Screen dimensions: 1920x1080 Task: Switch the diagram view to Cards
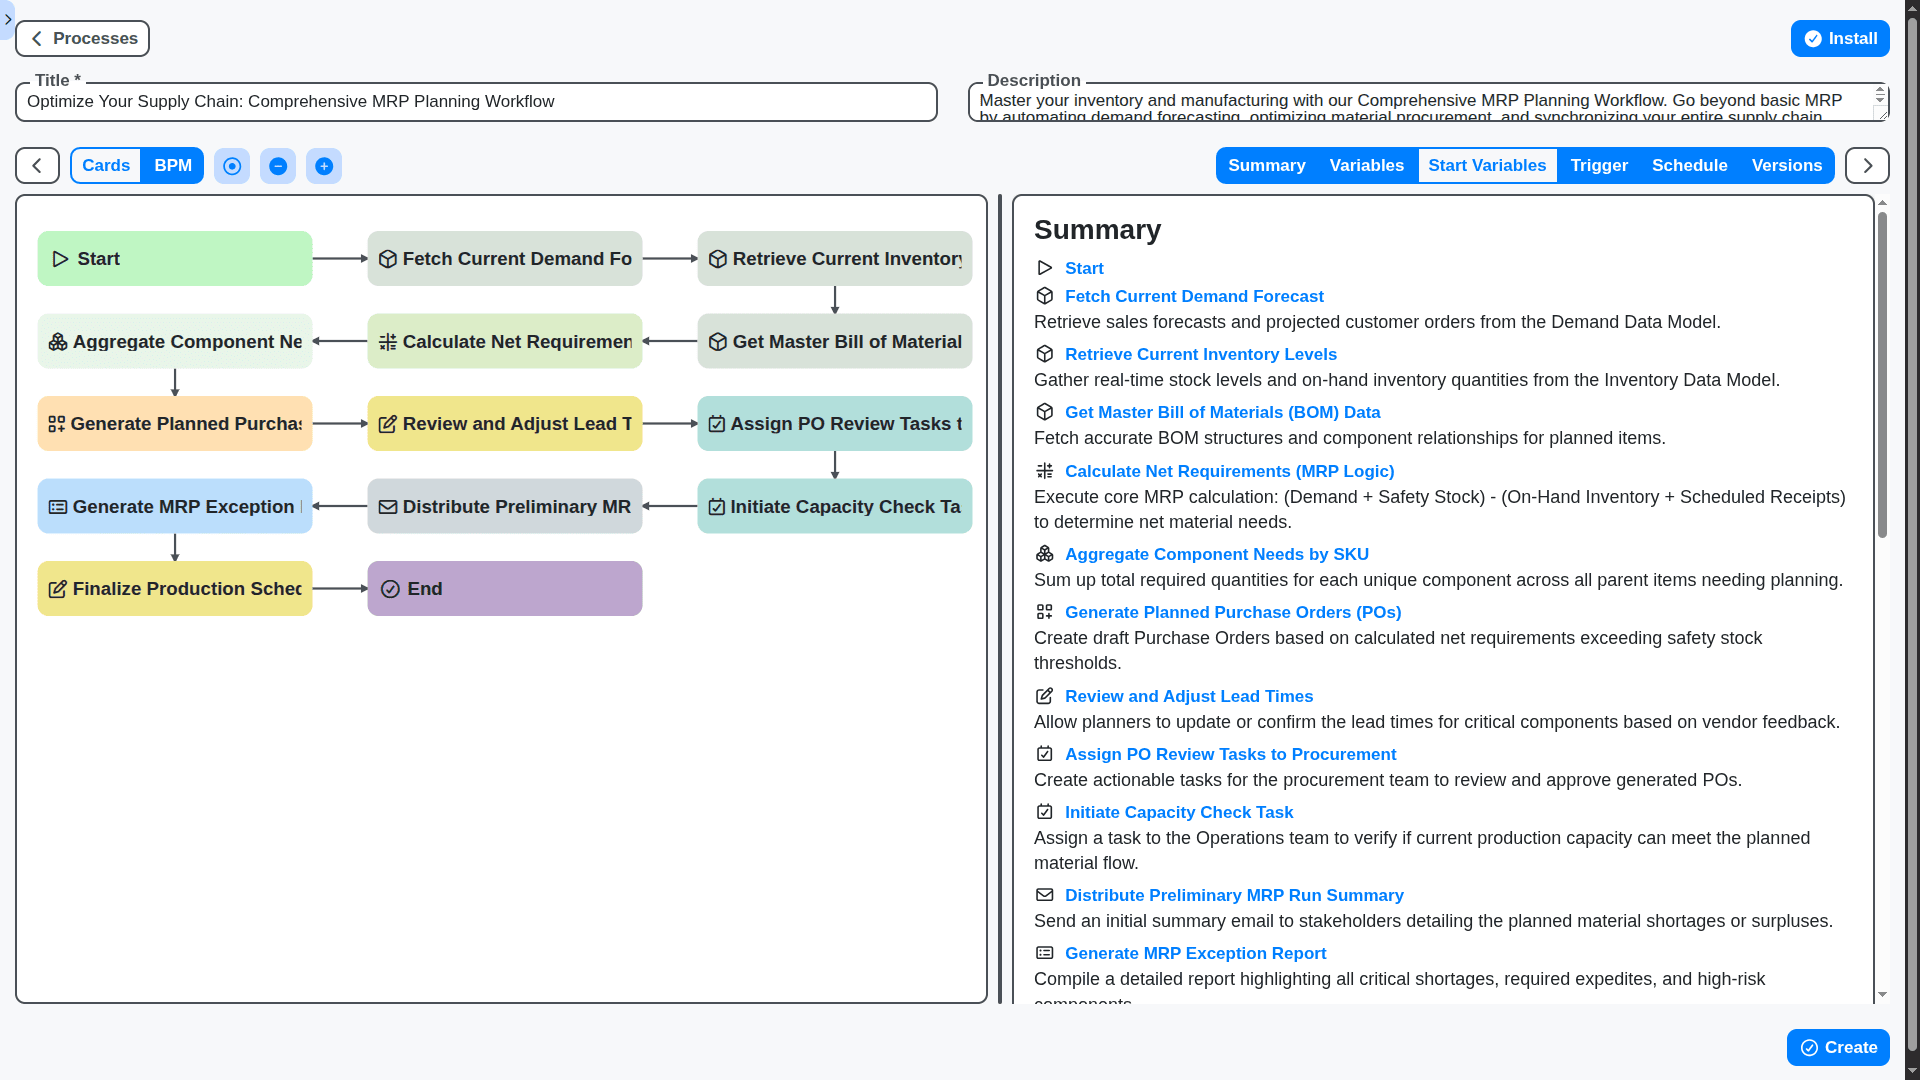pos(105,165)
